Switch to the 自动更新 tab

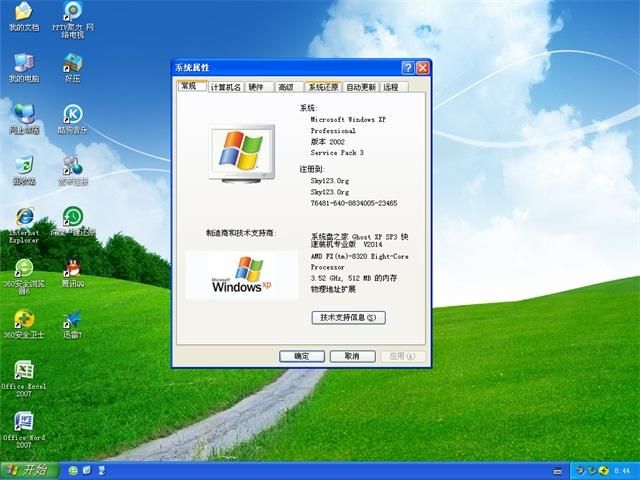click(361, 87)
